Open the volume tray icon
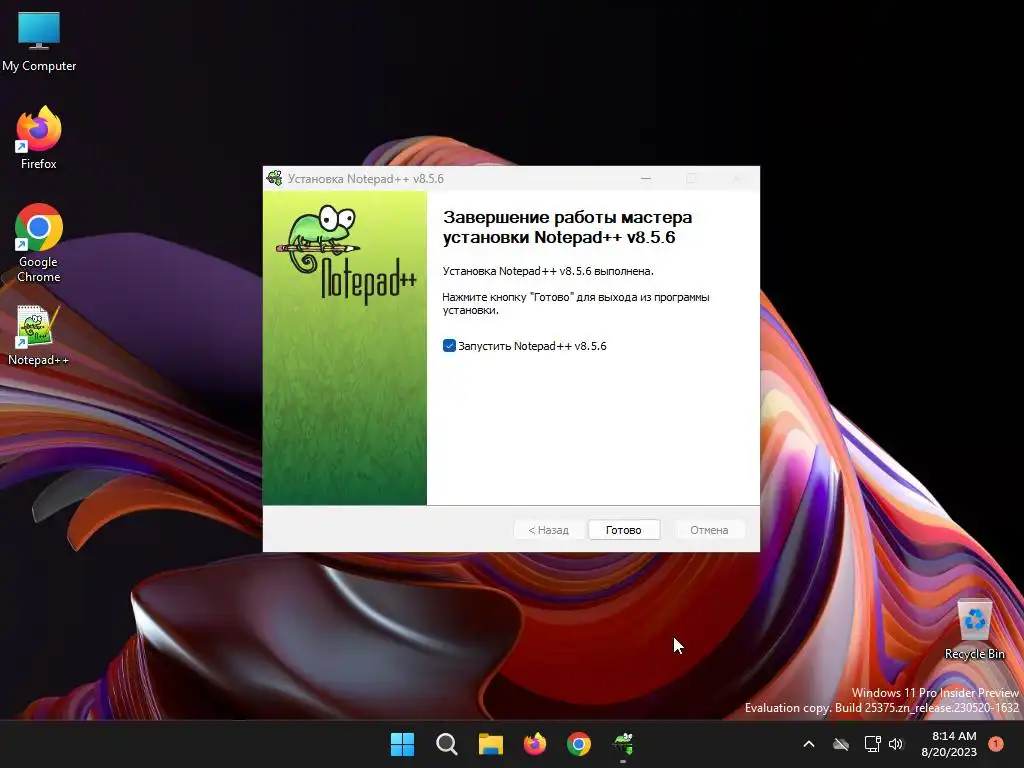The width and height of the screenshot is (1024, 768). (x=896, y=744)
